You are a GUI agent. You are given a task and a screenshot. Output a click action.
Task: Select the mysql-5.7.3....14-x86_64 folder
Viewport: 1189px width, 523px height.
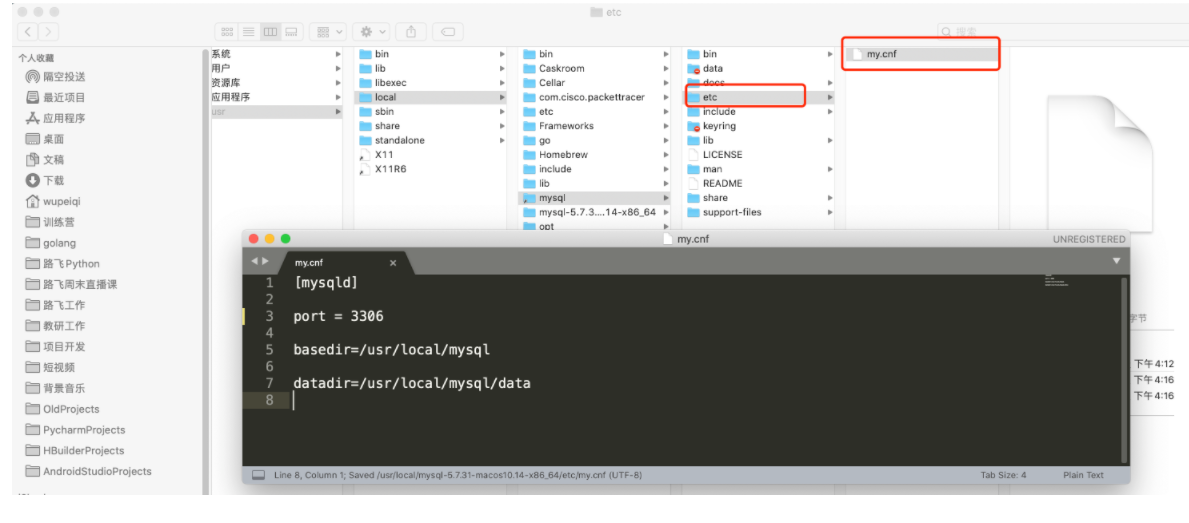(x=595, y=212)
